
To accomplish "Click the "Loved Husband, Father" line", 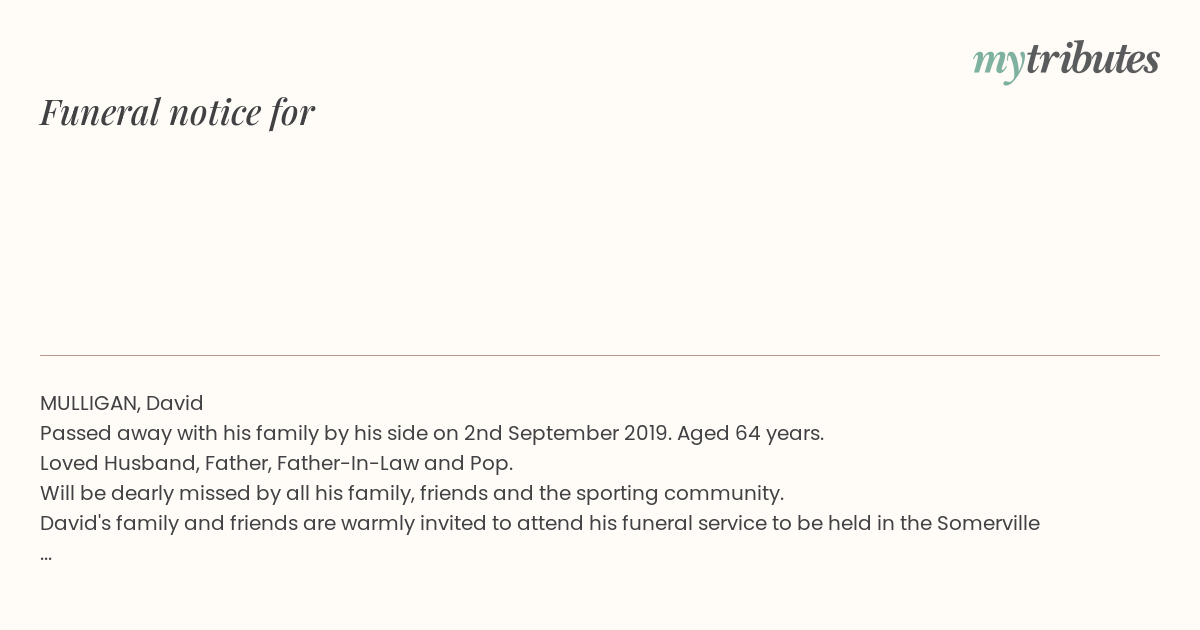I will [x=276, y=463].
